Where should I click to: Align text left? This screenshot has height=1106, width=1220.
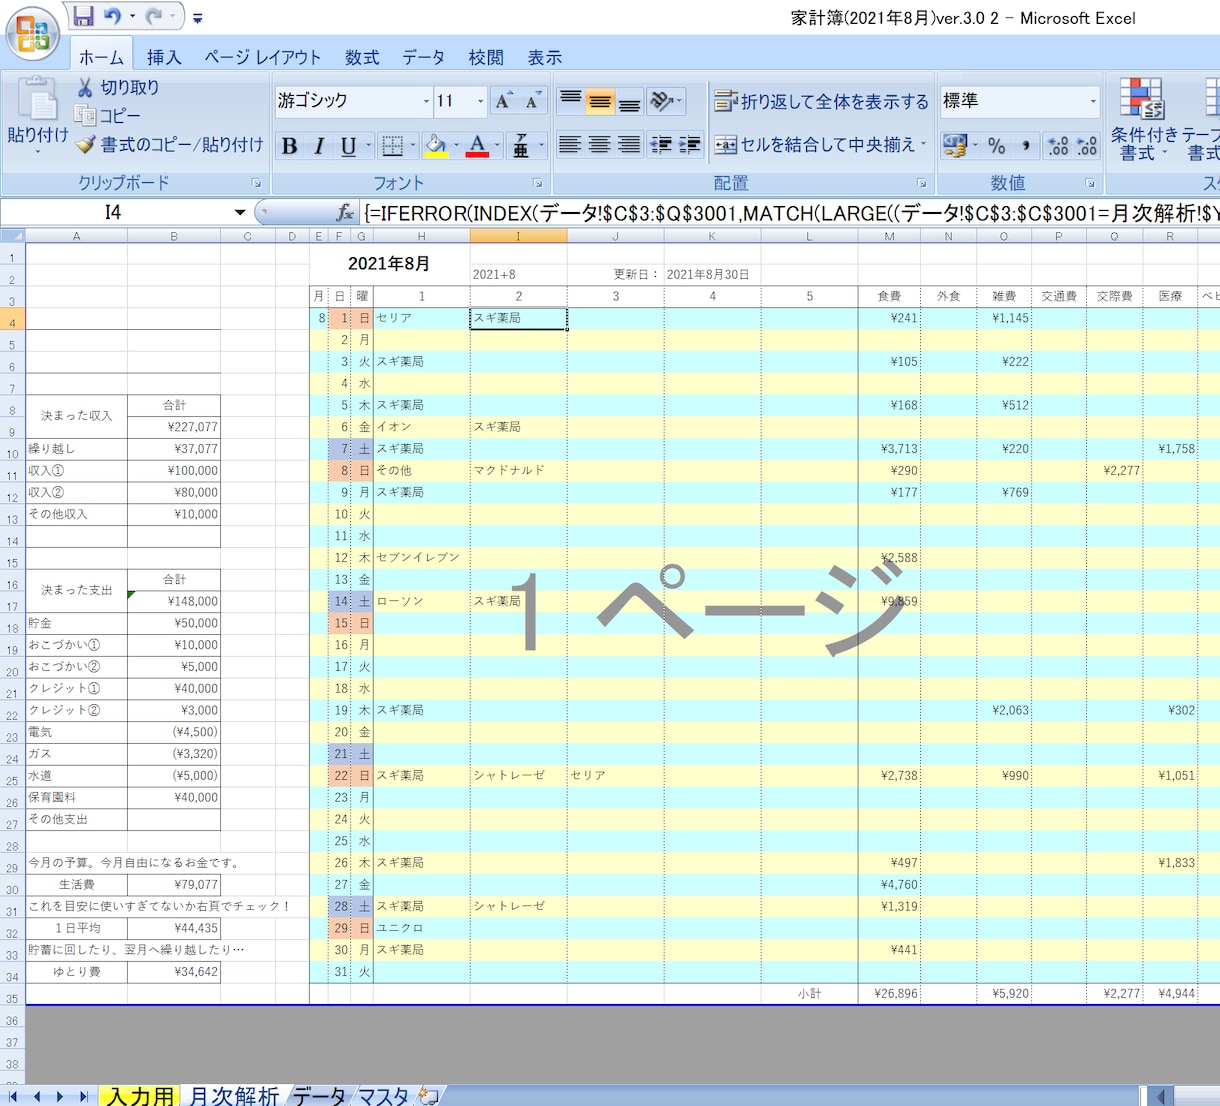pos(570,145)
